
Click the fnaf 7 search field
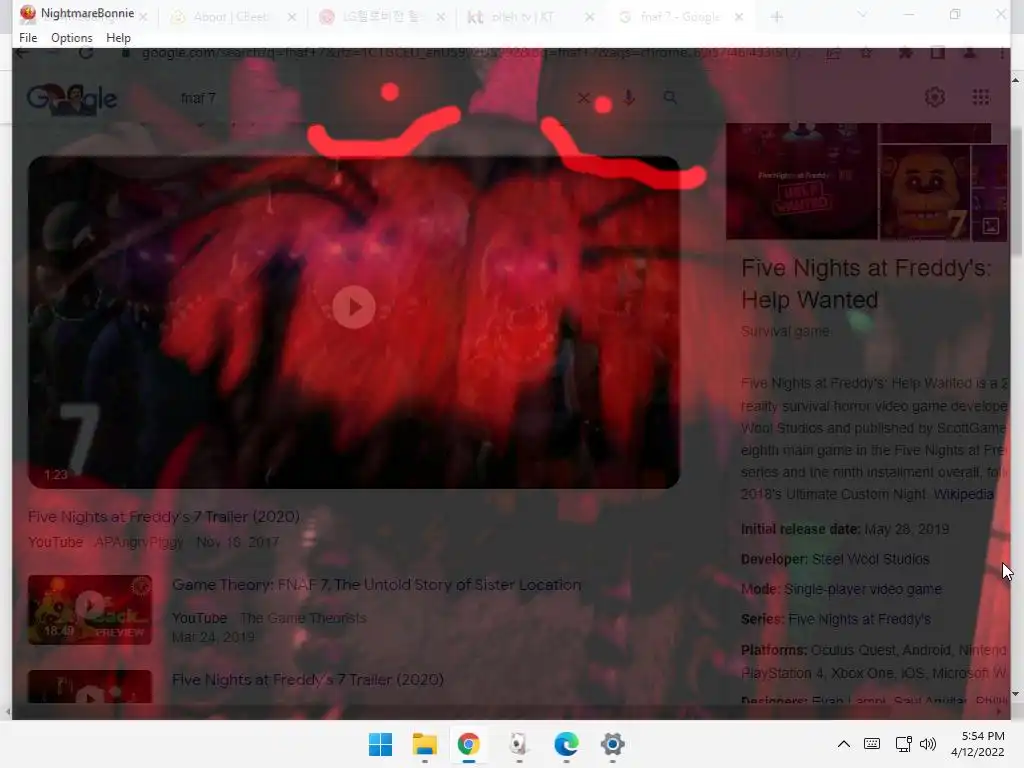pos(372,98)
